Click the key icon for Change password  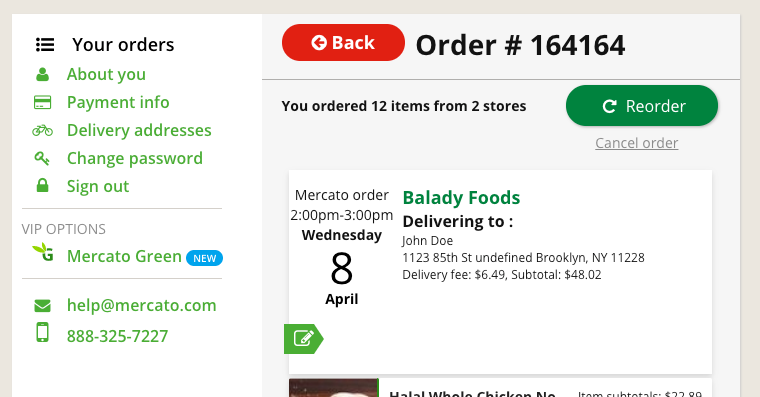(42, 158)
